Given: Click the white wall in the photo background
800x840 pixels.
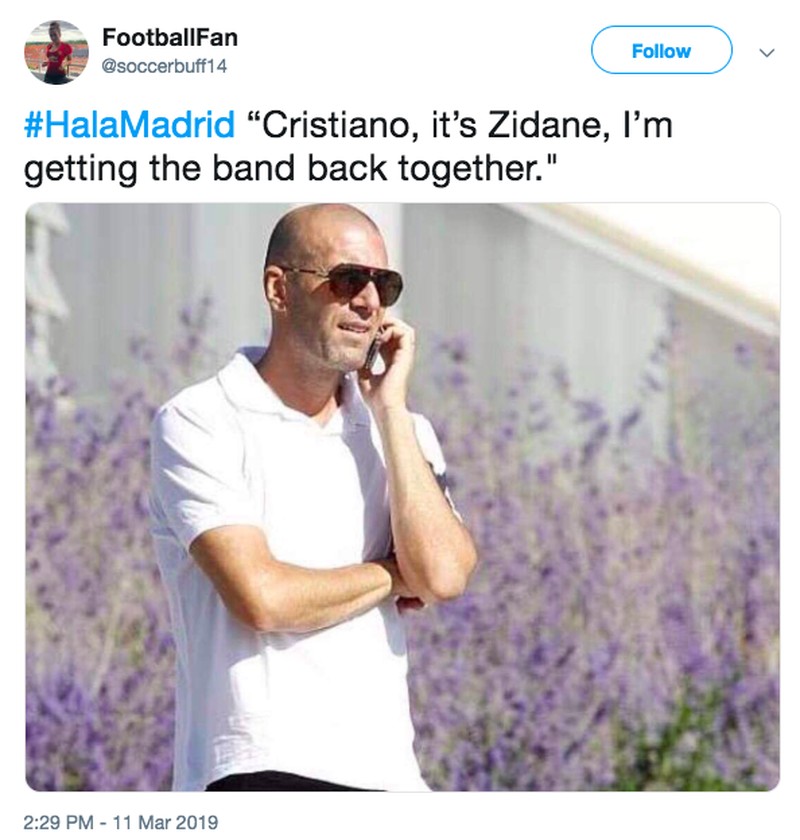Looking at the screenshot, I should 560,280.
